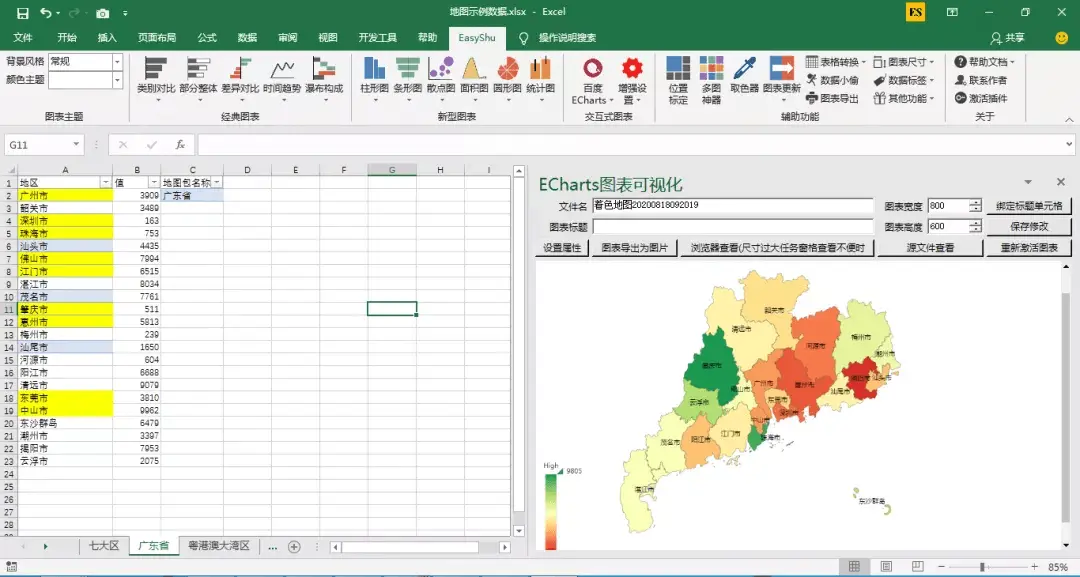
Task: Select the 取色器 color picker tool
Action: 745,76
